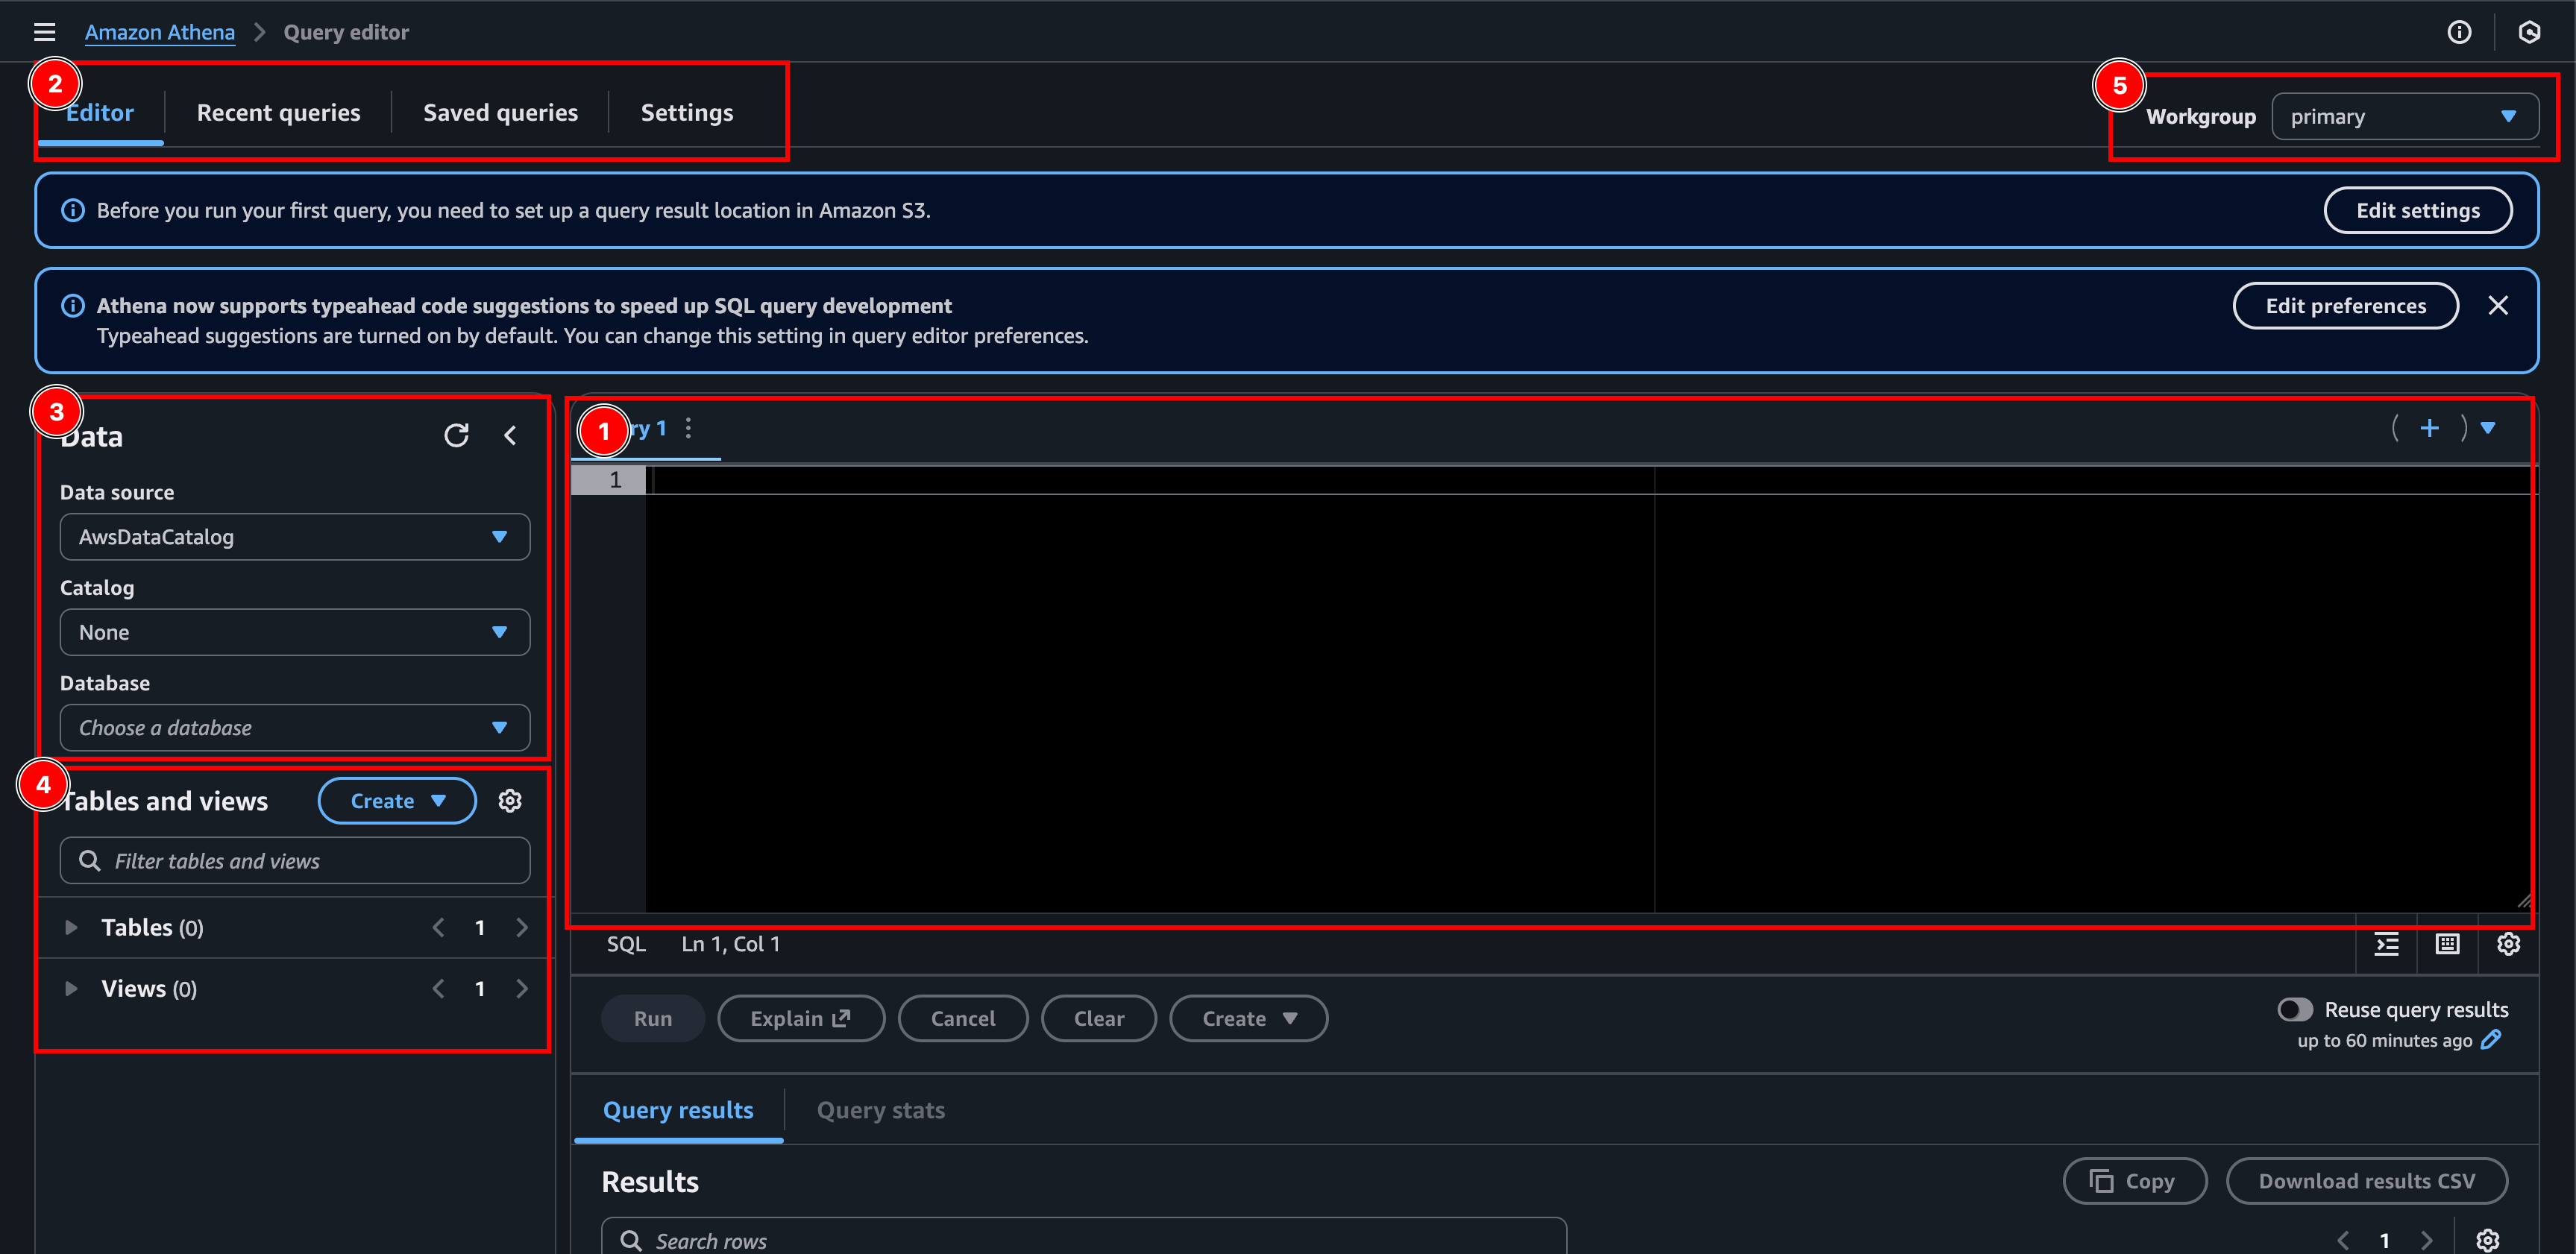This screenshot has width=2576, height=1254.
Task: Open Query 1 tab options menu
Action: [x=689, y=427]
